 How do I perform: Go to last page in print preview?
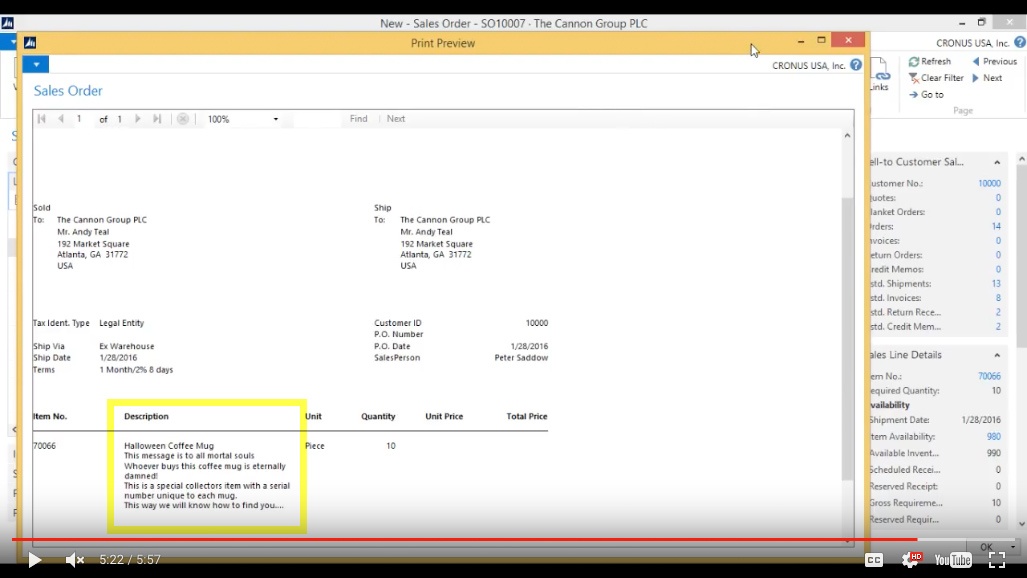pos(157,119)
